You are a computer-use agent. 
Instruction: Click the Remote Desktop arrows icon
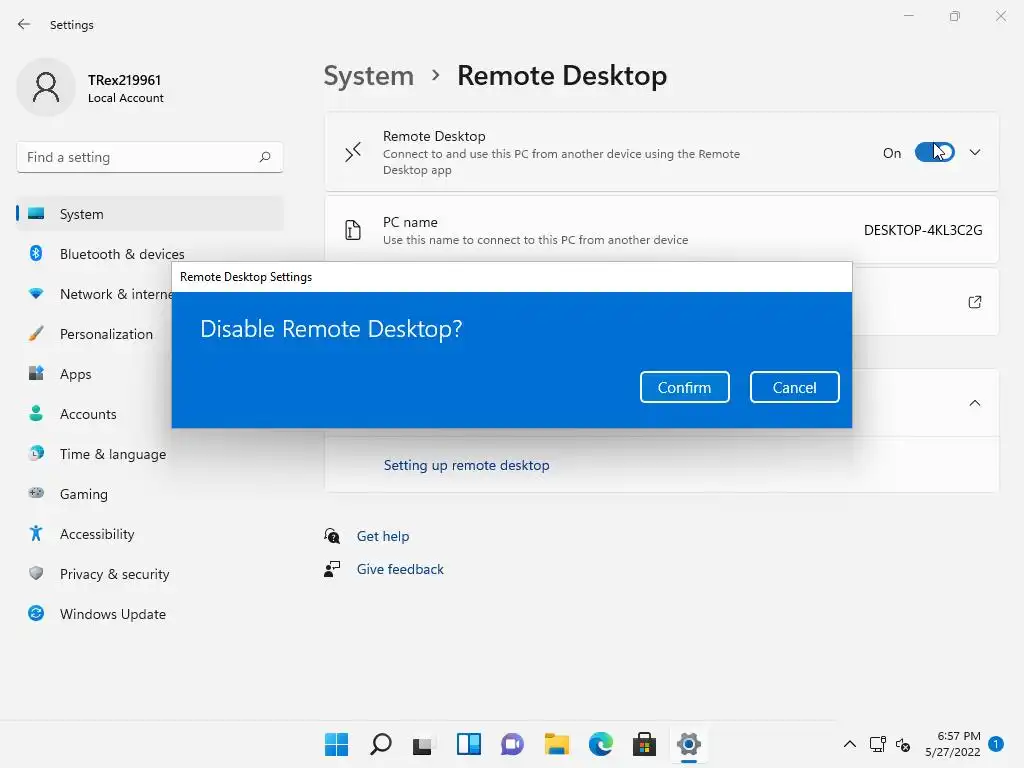tap(353, 152)
